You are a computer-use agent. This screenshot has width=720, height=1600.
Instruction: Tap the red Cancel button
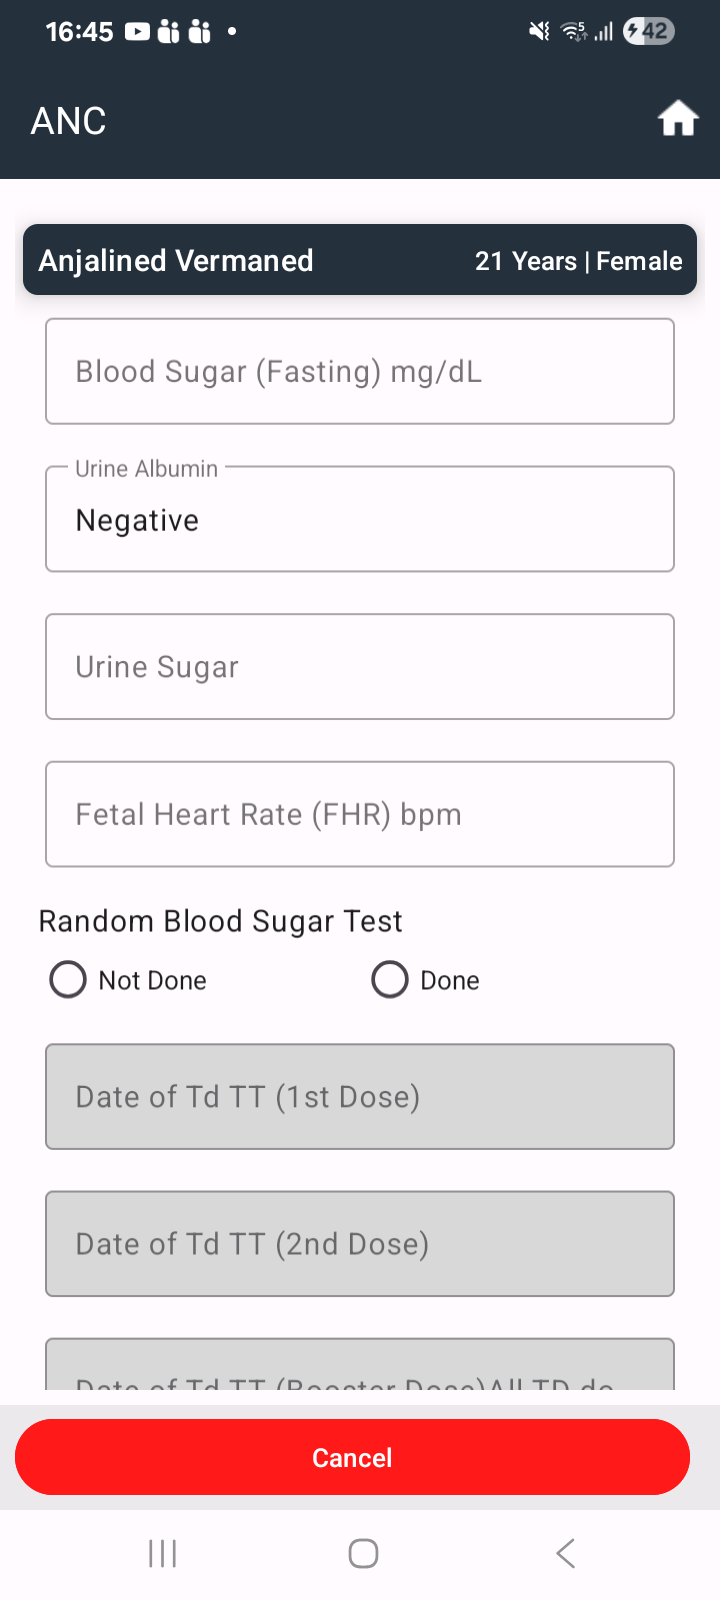pos(352,1457)
